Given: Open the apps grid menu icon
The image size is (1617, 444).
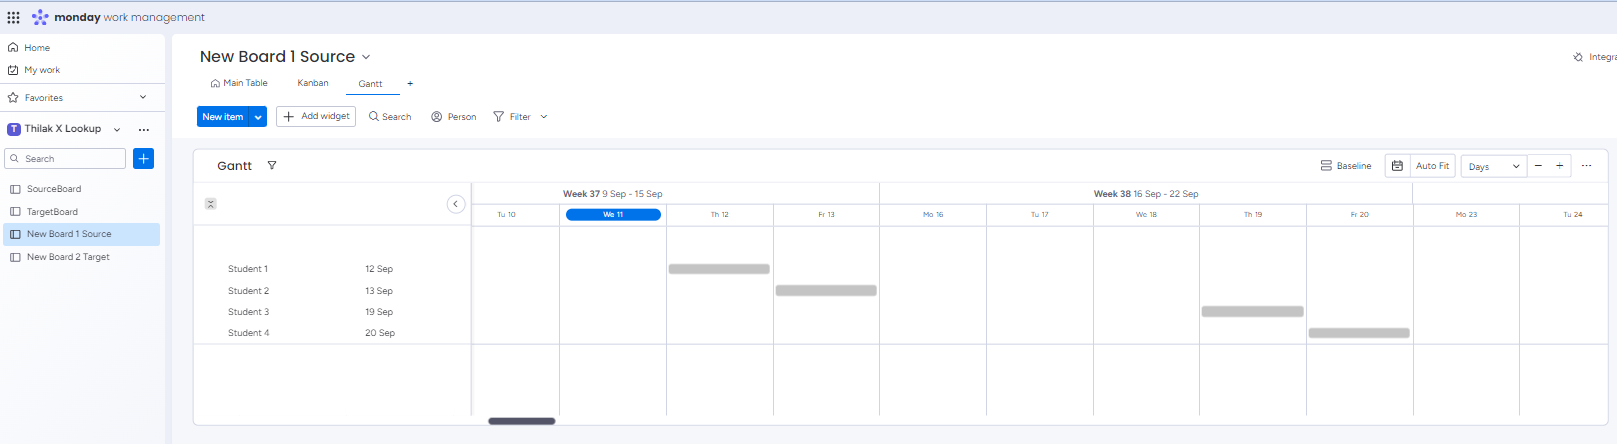Looking at the screenshot, I should [x=13, y=17].
